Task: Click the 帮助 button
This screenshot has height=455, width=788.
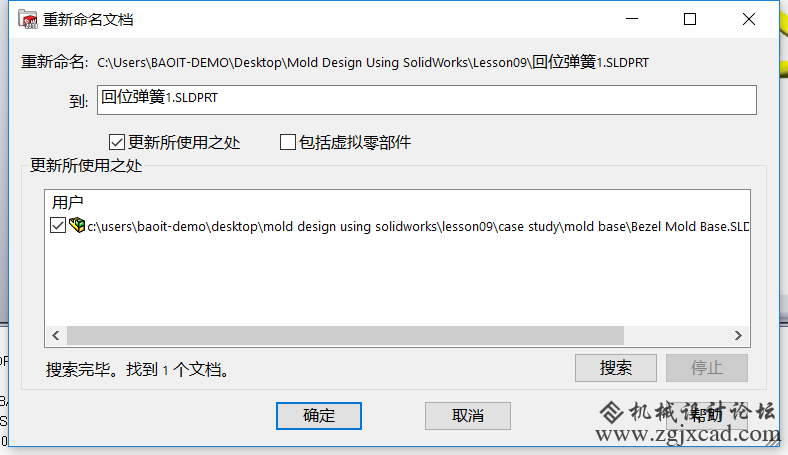Action: tap(707, 416)
